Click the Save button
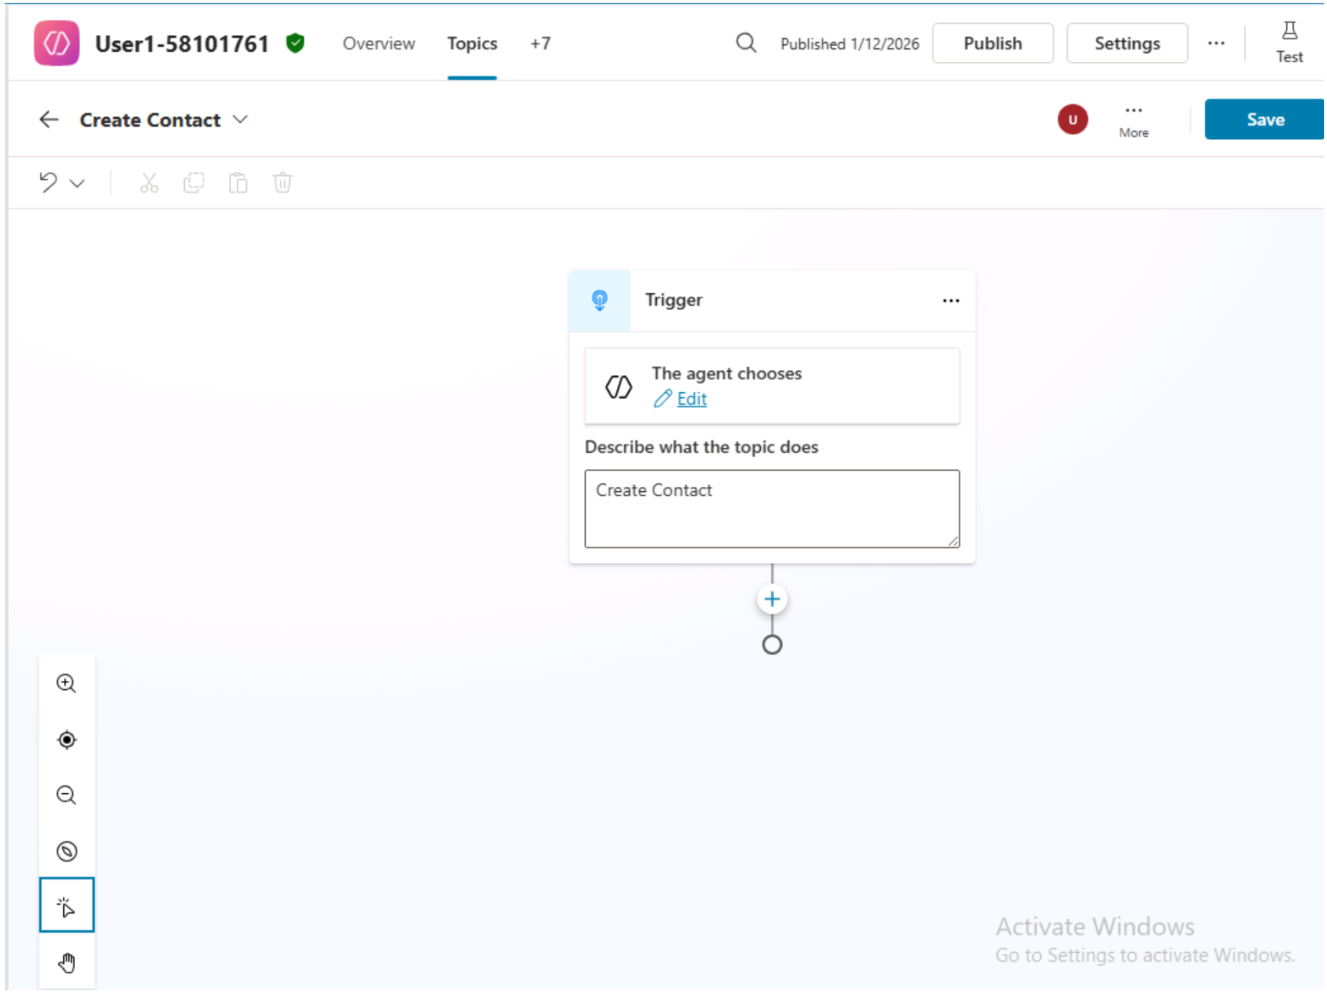Screen dimensions: 1327x1005 (x=1264, y=120)
